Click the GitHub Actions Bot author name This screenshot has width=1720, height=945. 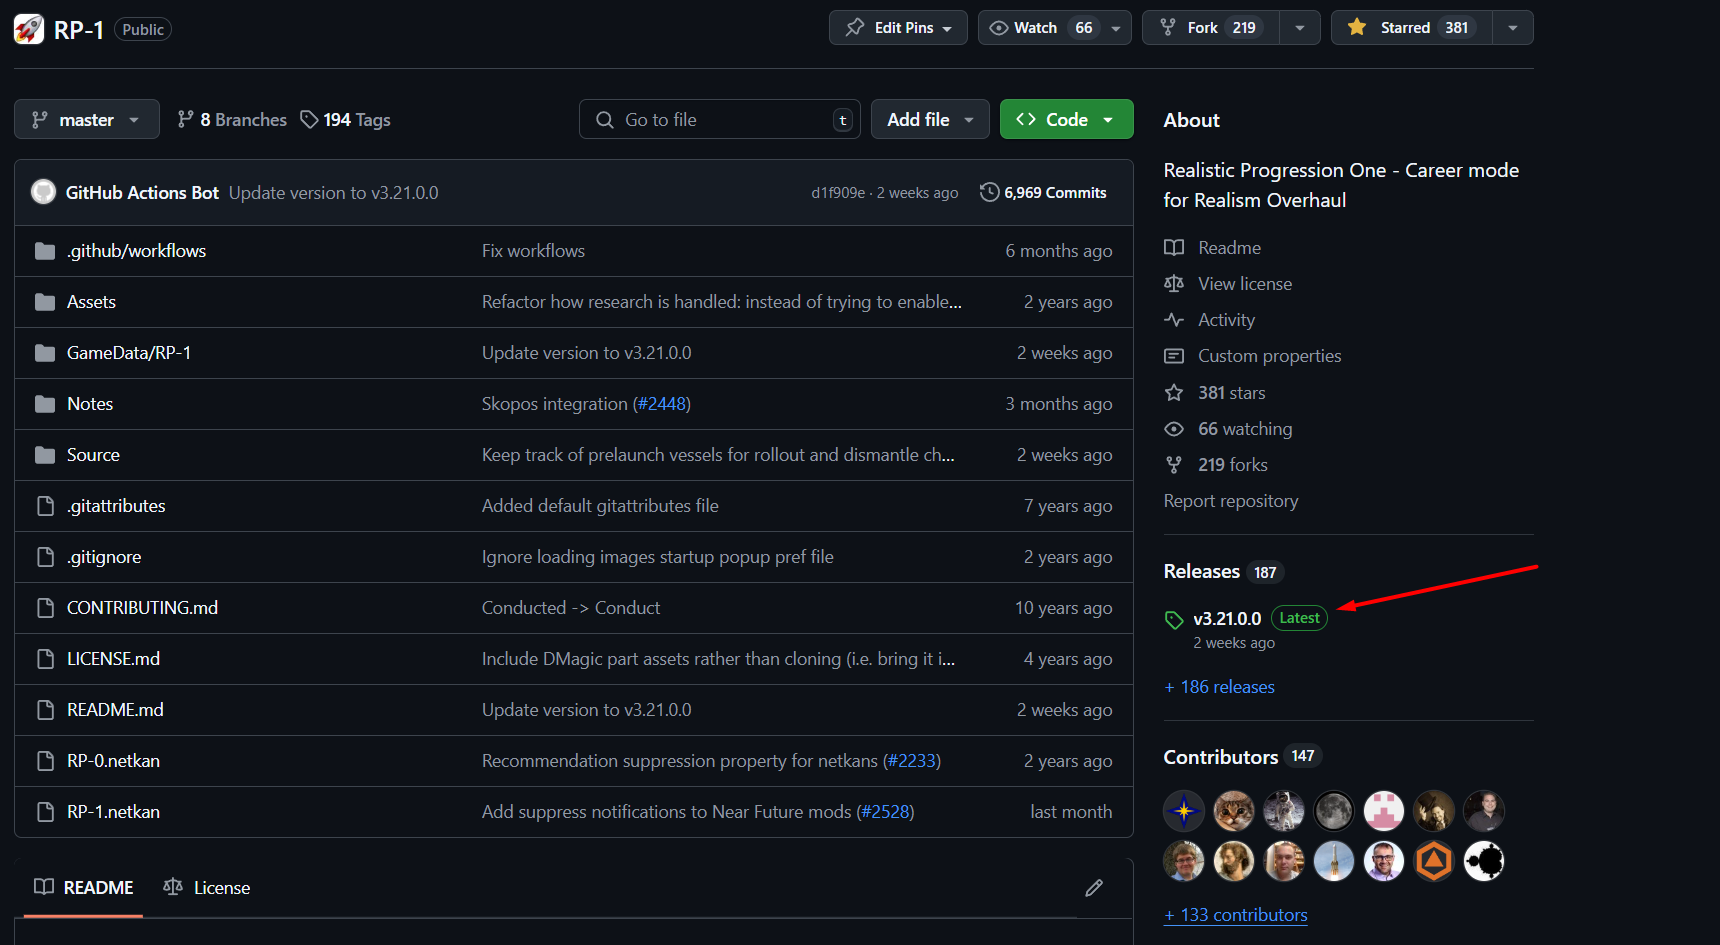142,193
